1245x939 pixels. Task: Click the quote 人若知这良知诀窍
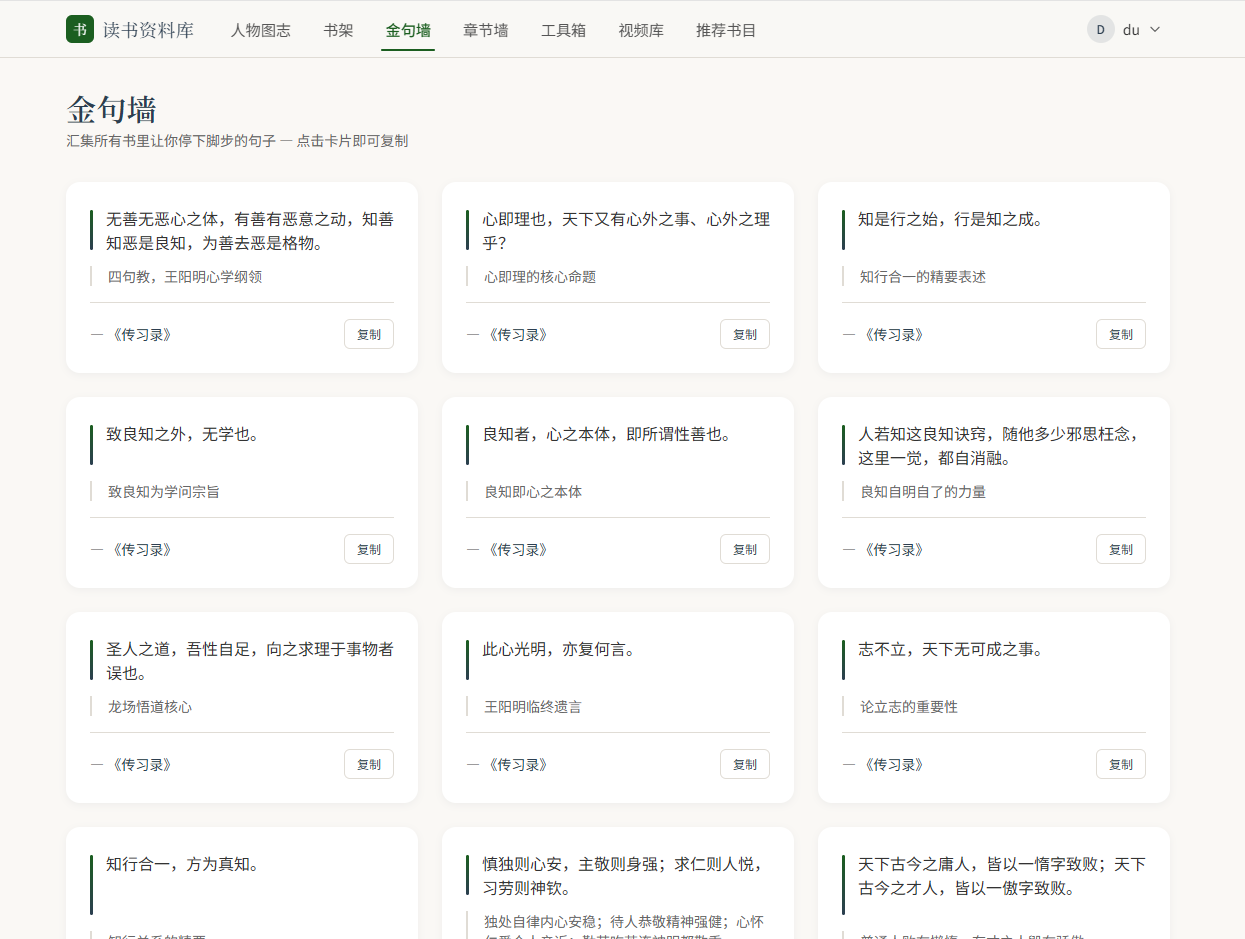[x=1001, y=446]
